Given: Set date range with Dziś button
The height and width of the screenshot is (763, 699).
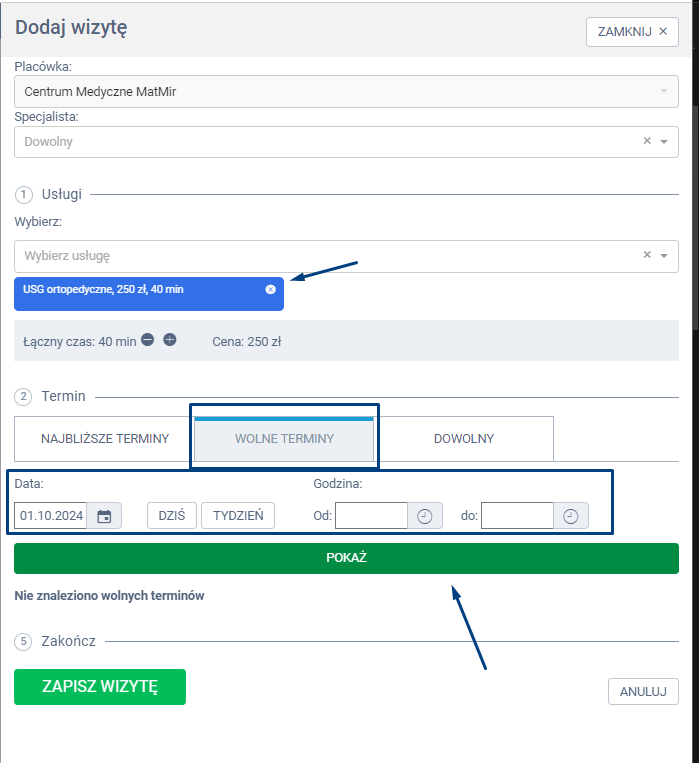Looking at the screenshot, I should click(172, 516).
